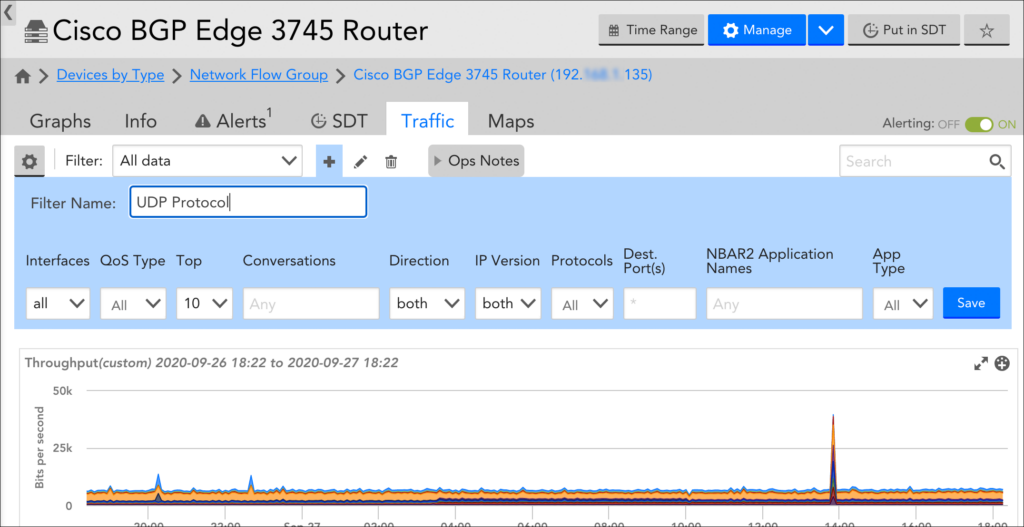1024x527 pixels.
Task: Toggle the Alerting switch
Action: [x=980, y=124]
